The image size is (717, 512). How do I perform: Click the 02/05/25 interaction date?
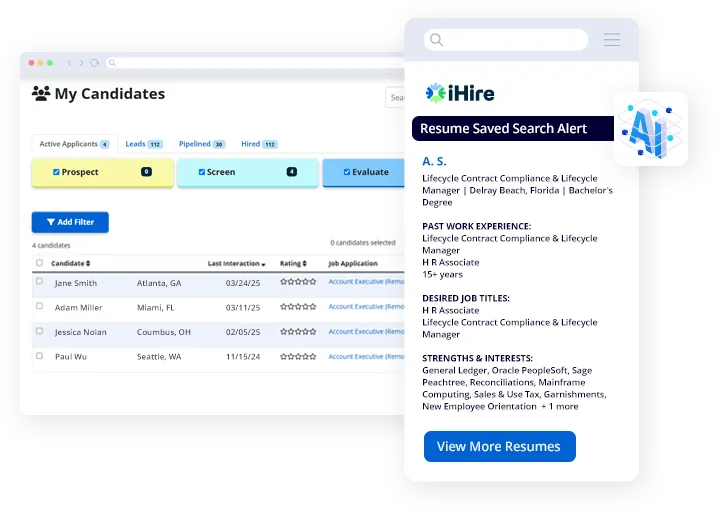(243, 332)
